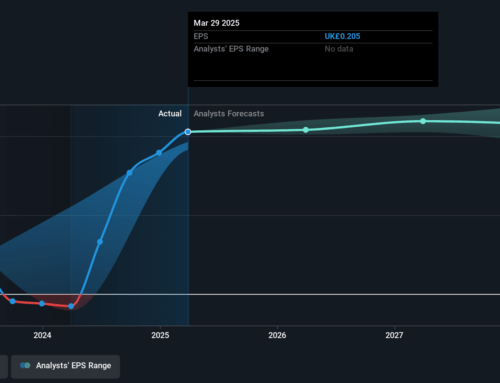The width and height of the screenshot is (500, 383).
Task: Click the Analysts' EPS Range legend icon
Action: [x=25, y=366]
